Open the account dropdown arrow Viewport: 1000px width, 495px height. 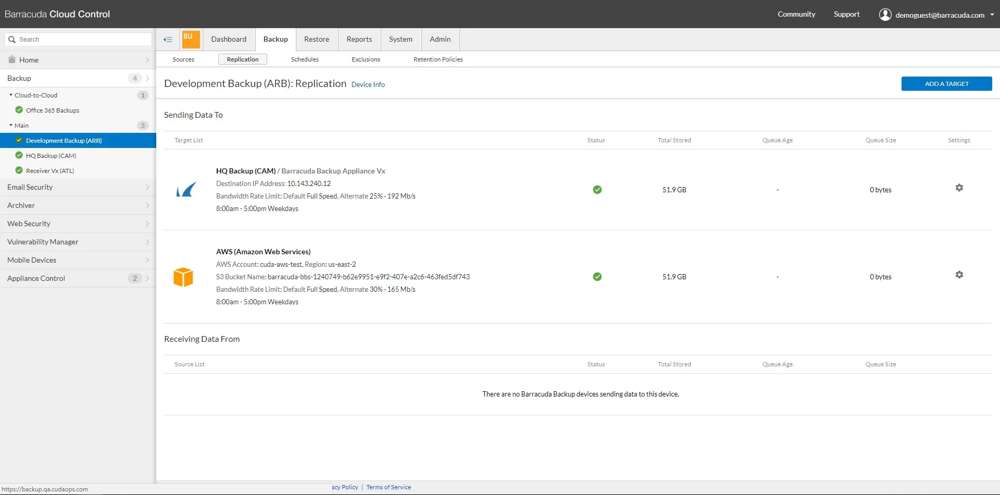992,15
